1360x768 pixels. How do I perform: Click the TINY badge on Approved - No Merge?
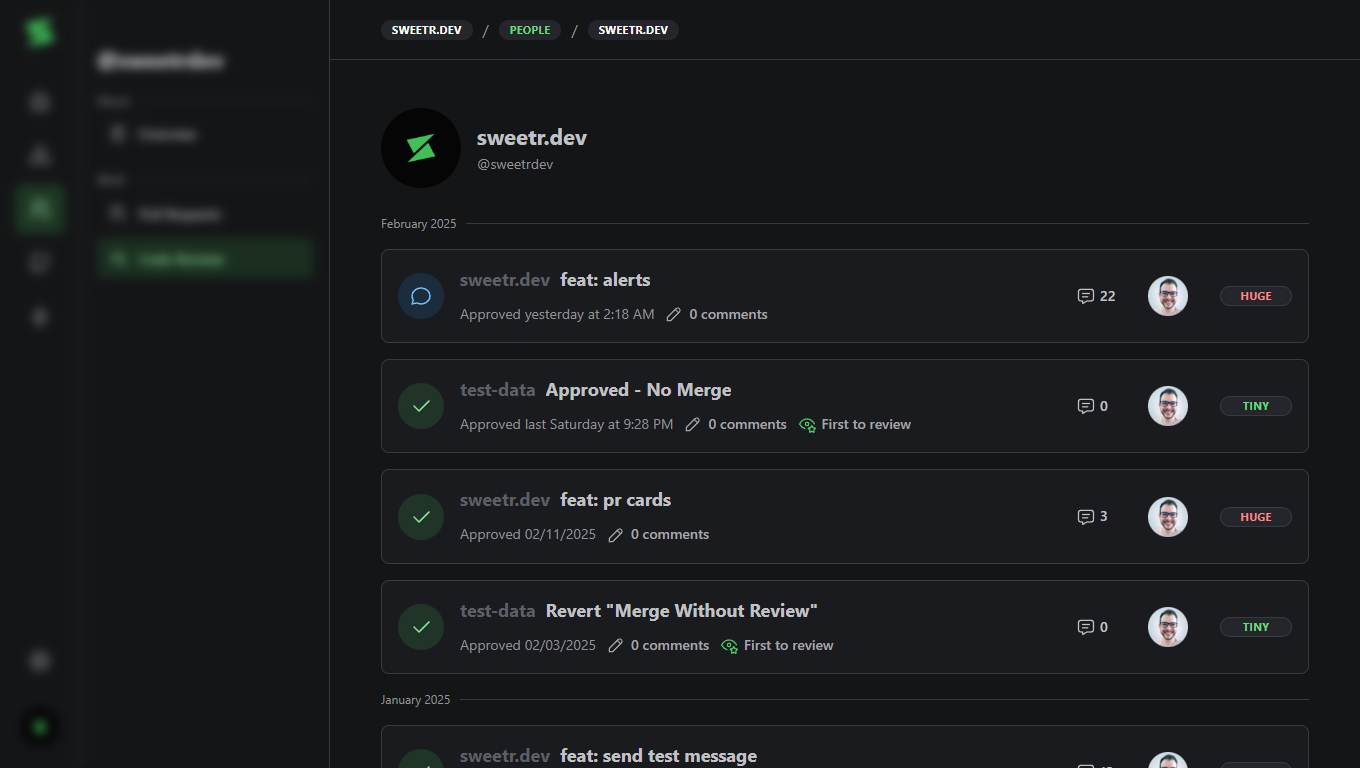[1256, 406]
